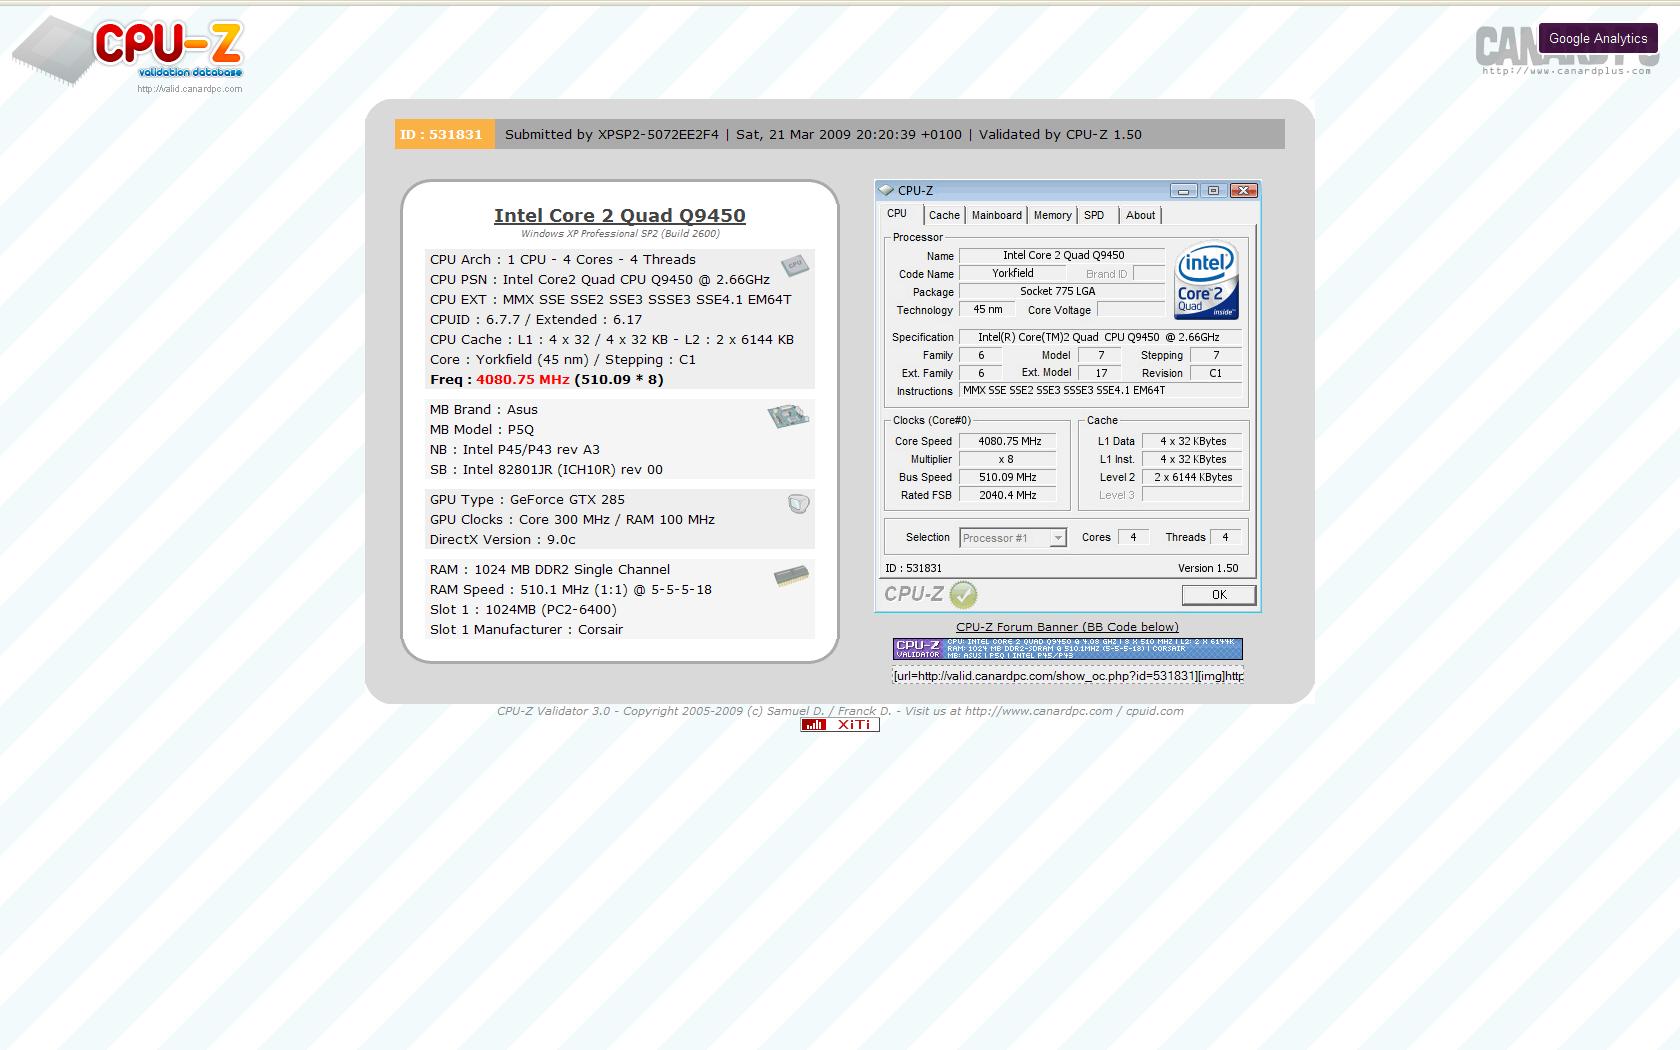
Task: Click the Slot 1 Manufacturer : Corsair line
Action: click(526, 630)
